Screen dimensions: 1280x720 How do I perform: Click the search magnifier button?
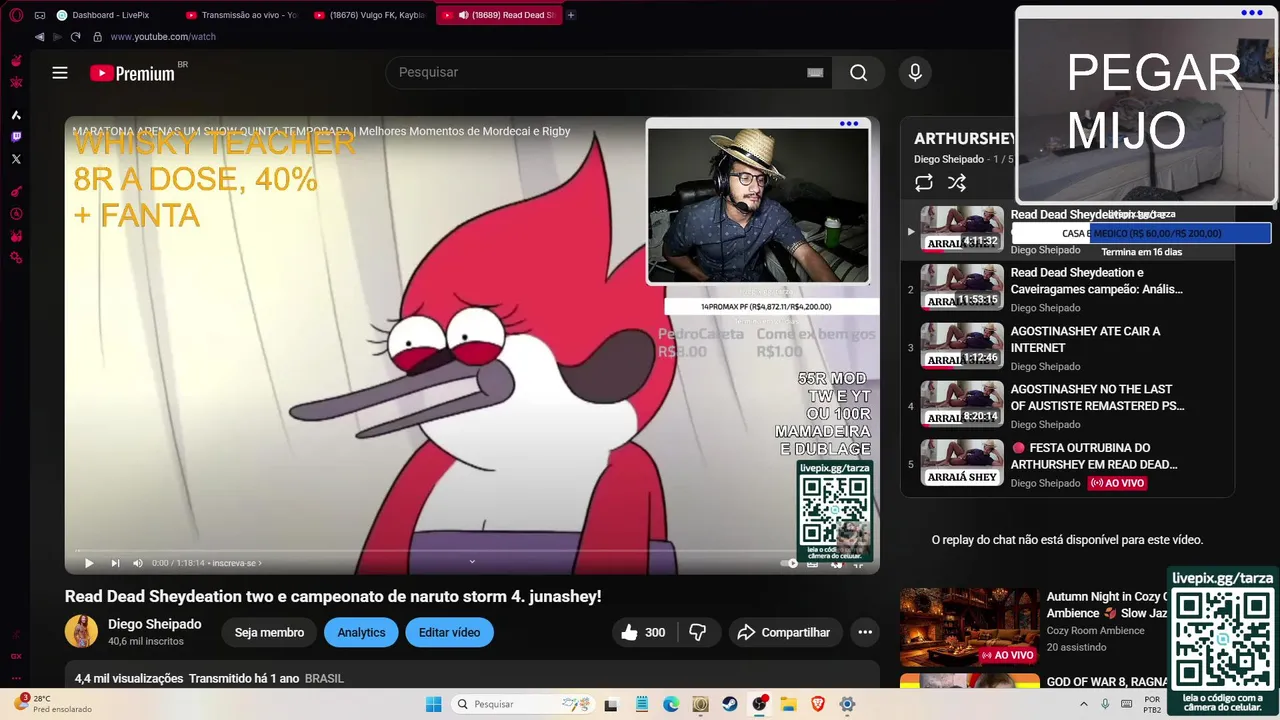tap(858, 73)
